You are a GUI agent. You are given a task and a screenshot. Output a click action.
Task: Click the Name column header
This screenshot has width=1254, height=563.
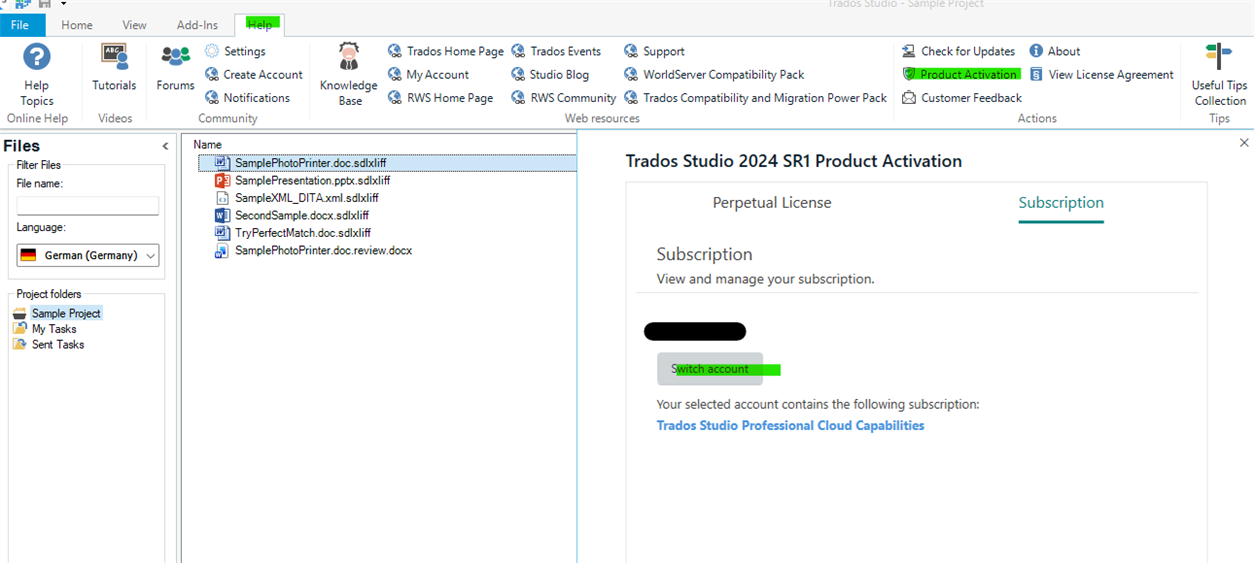pyautogui.click(x=208, y=145)
